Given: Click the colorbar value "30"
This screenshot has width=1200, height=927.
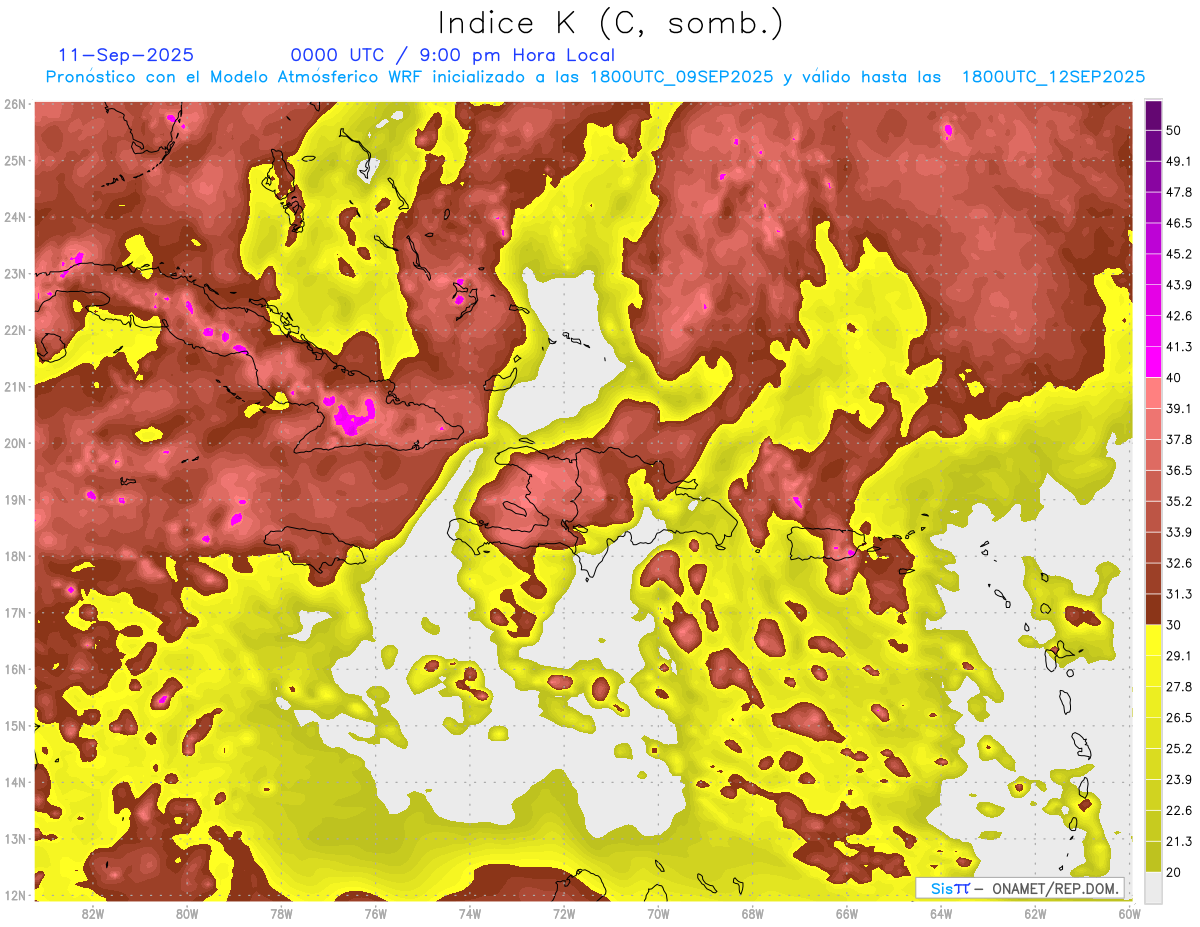Looking at the screenshot, I should pos(1173,625).
